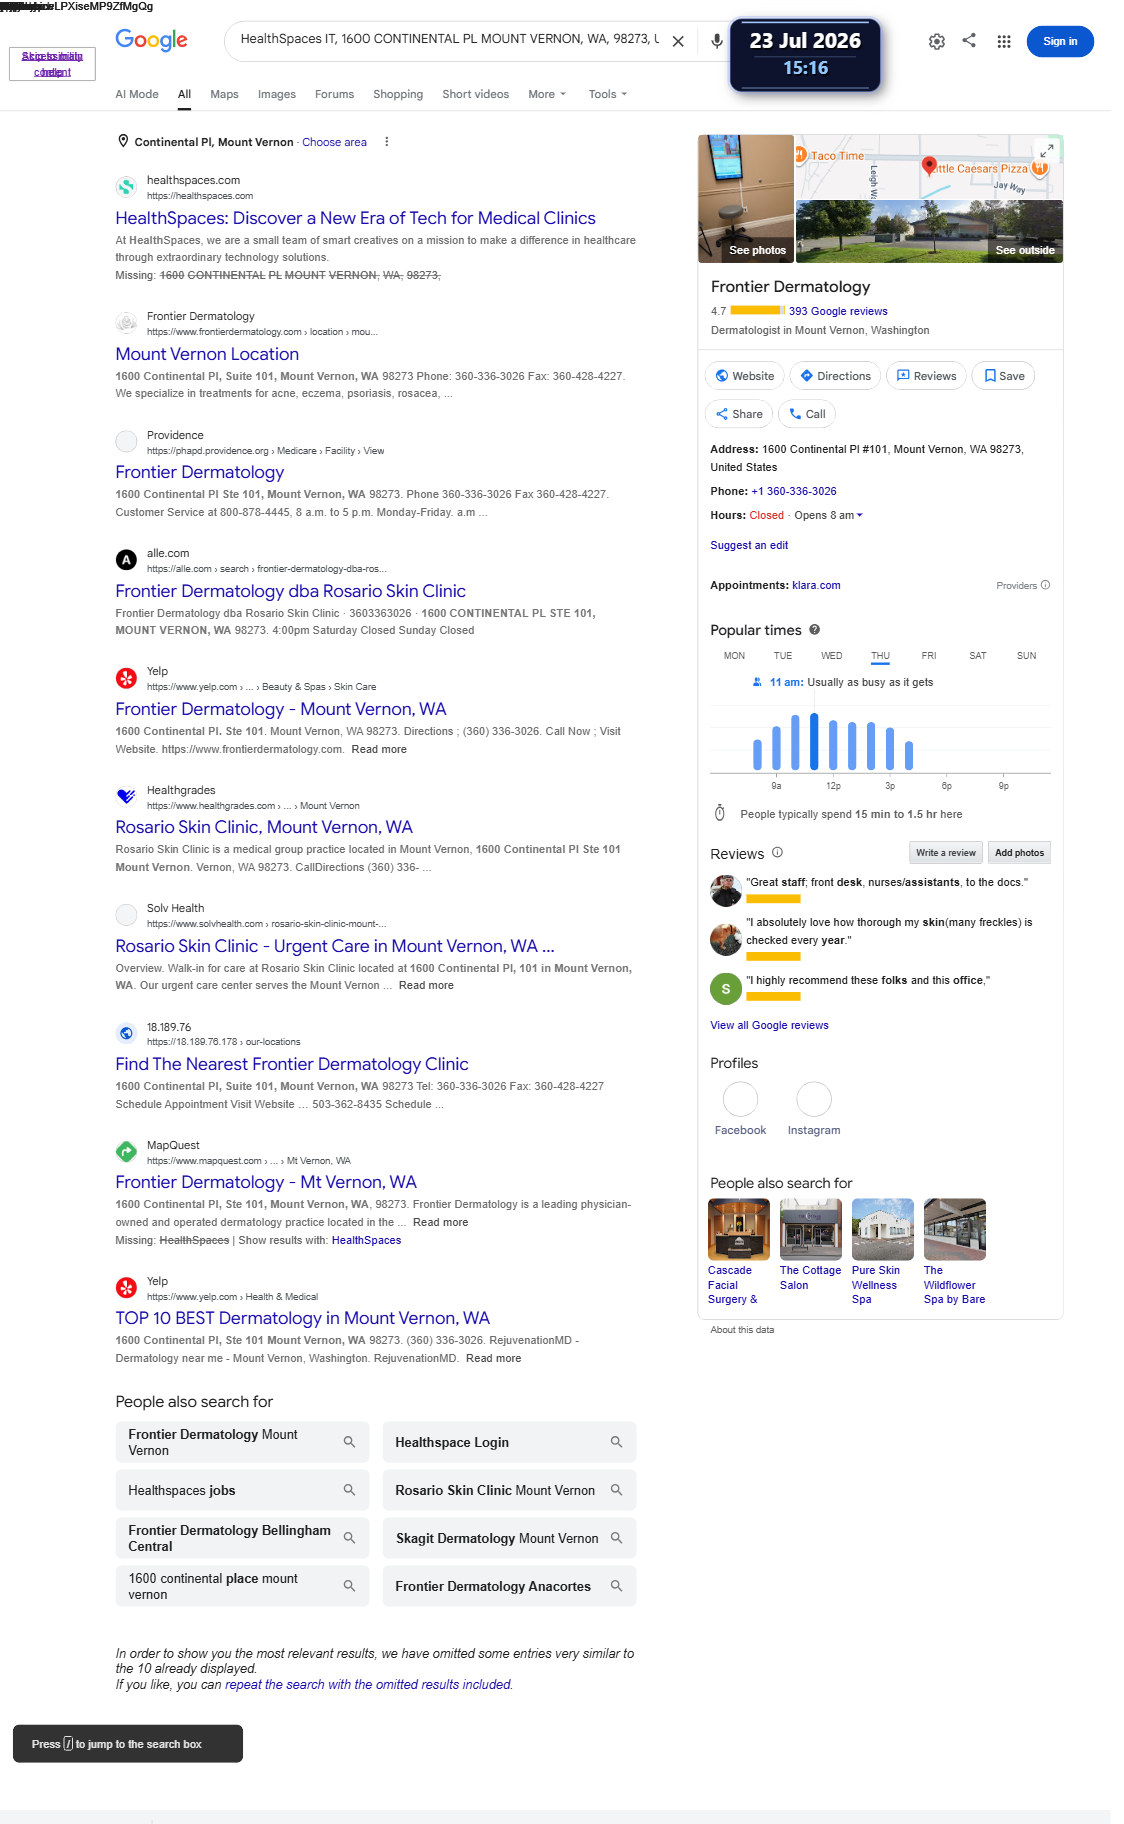Screen dimensions: 1124x1824
Task: Click Add photos button
Action: [x=1019, y=853]
